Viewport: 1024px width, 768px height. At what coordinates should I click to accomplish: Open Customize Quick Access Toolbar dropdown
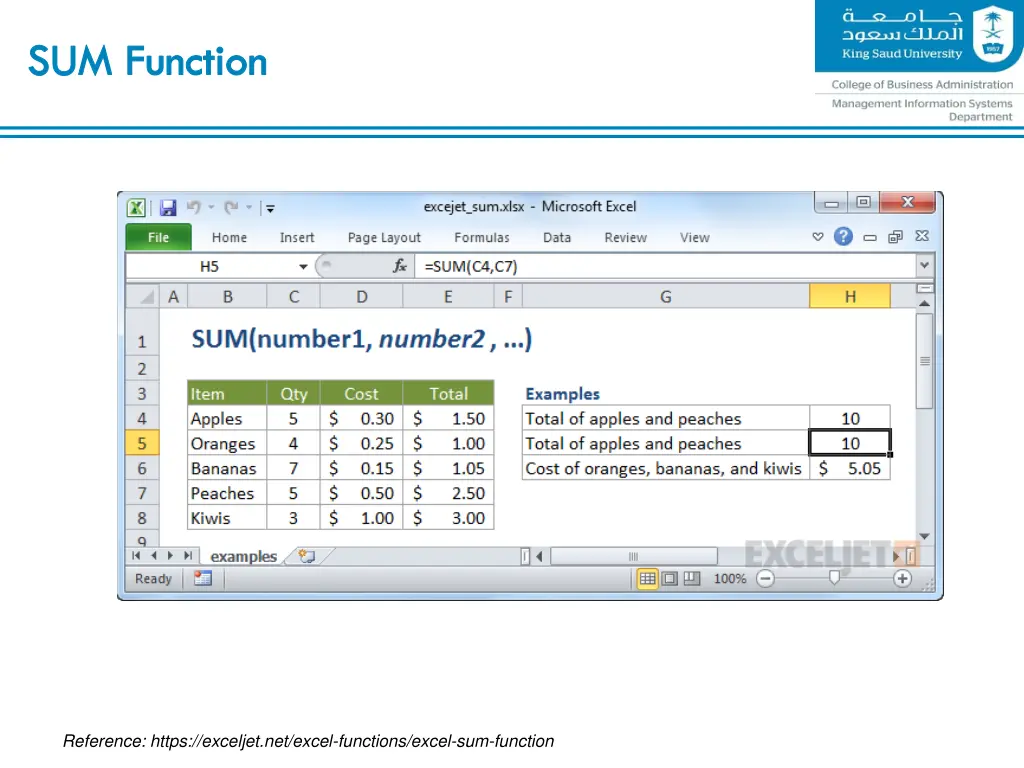coord(270,208)
